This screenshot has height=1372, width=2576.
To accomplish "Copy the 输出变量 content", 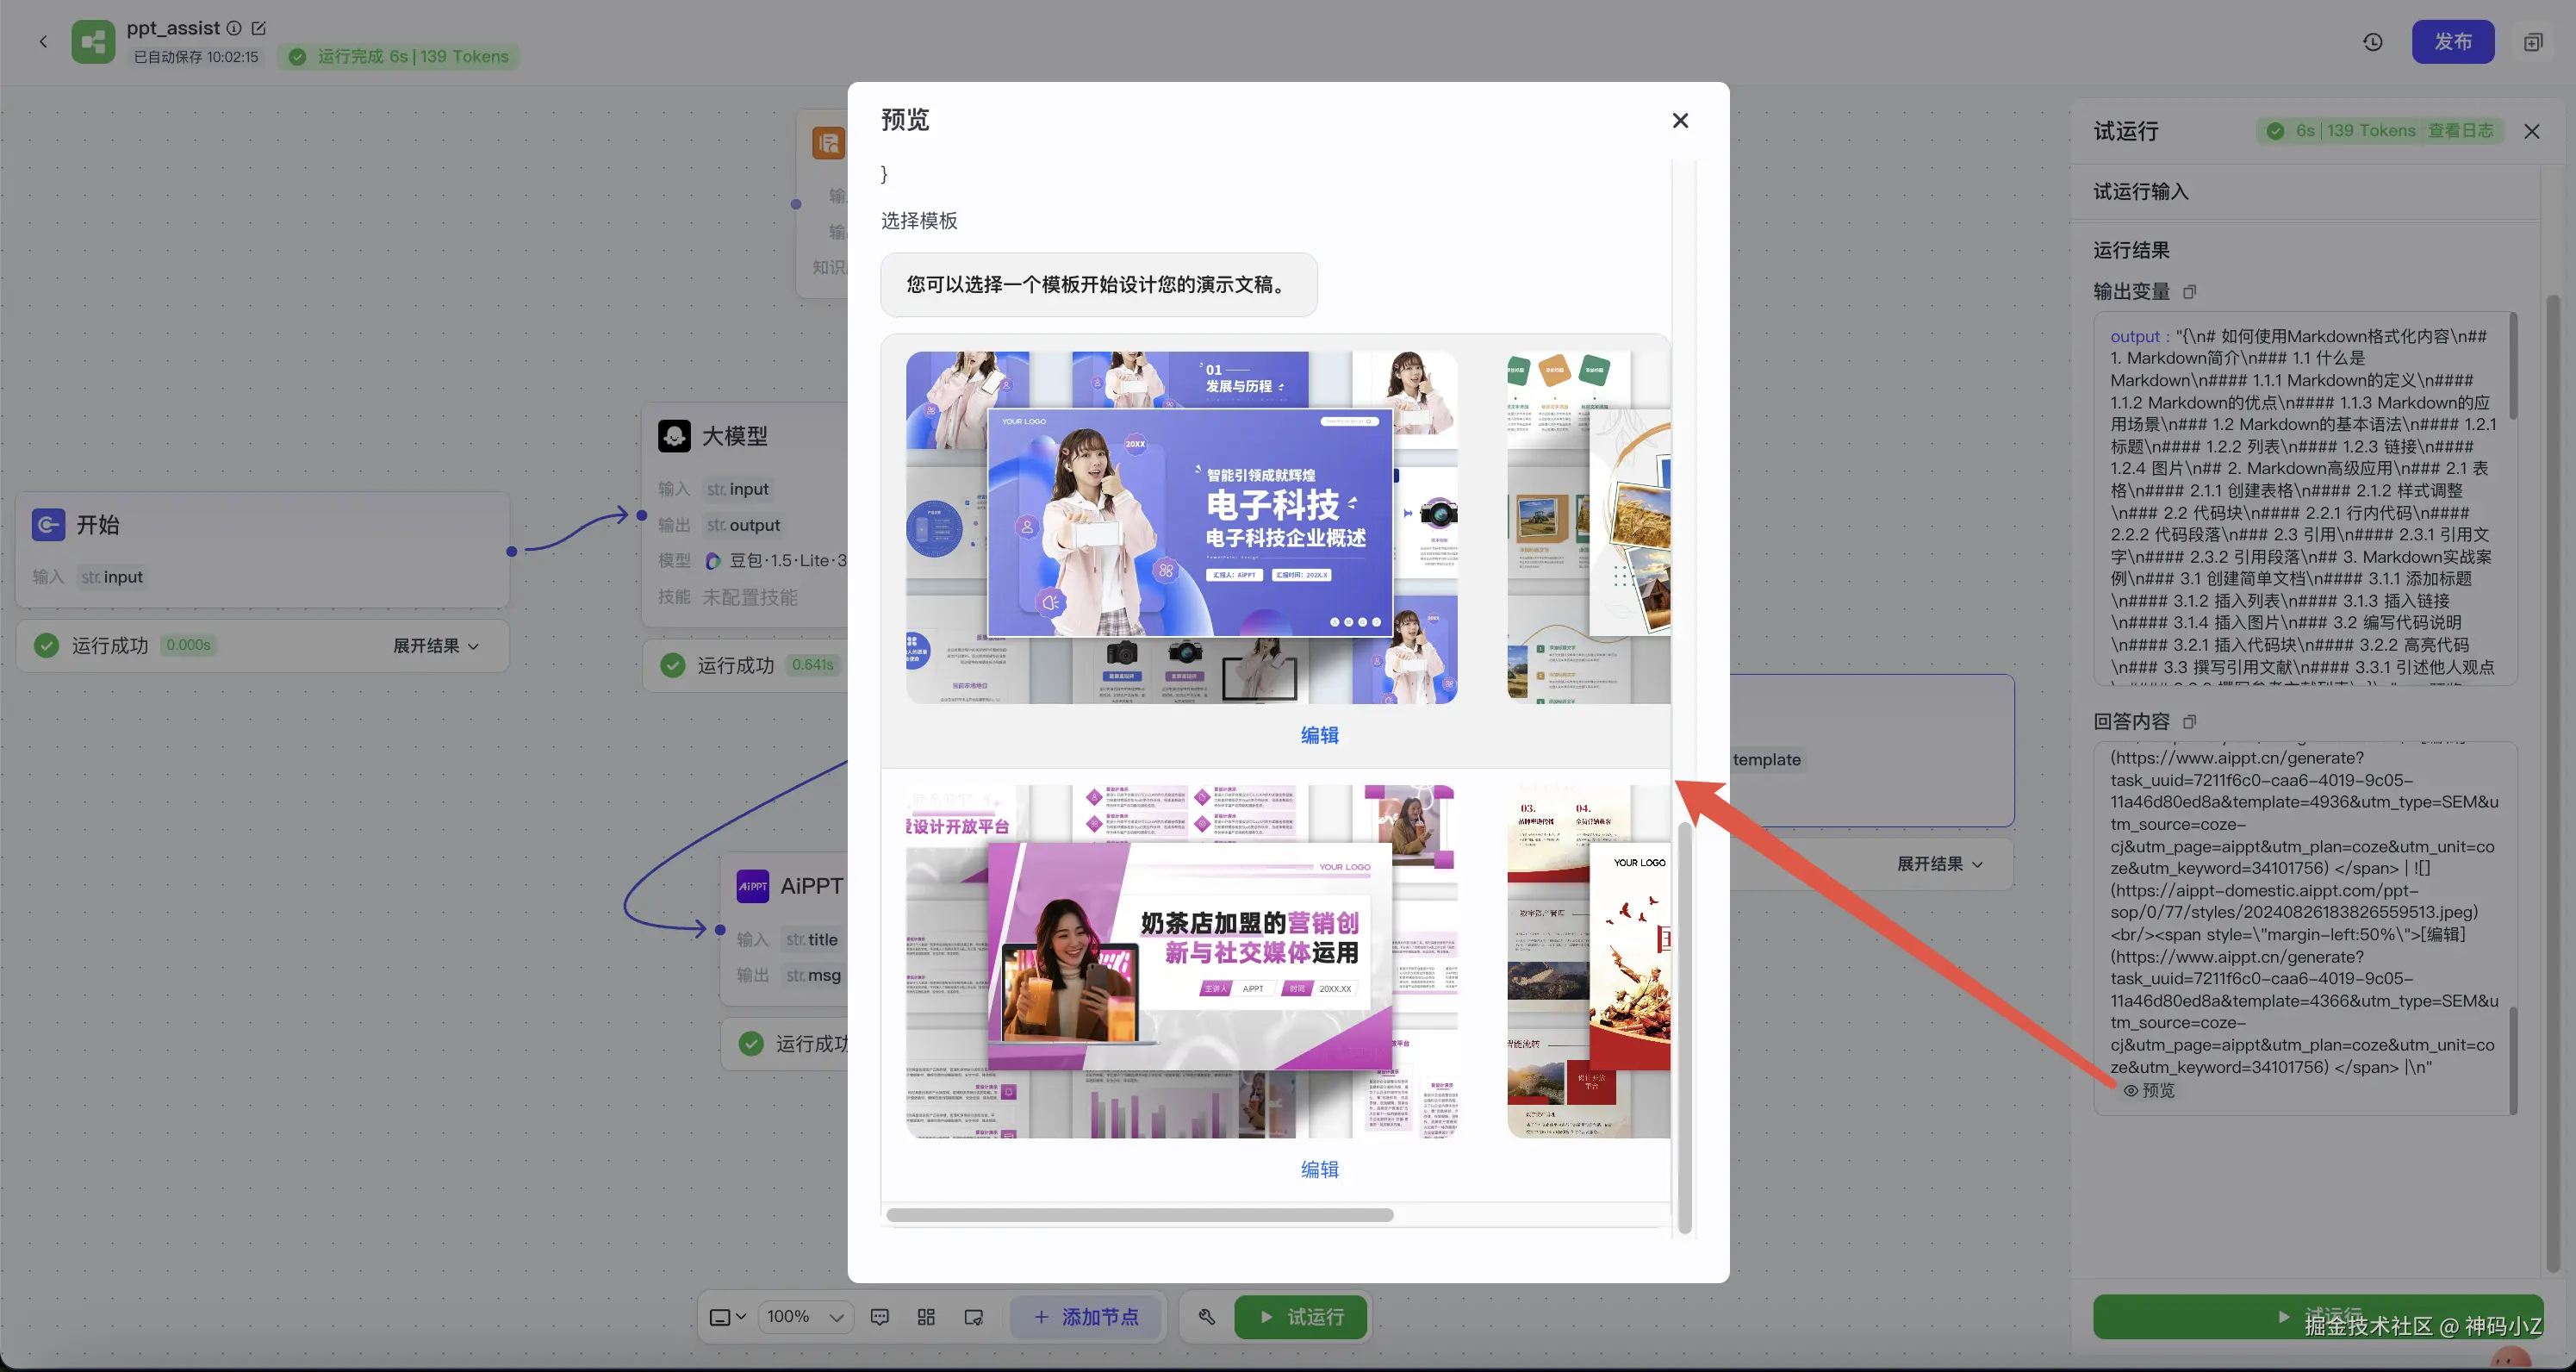I will pyautogui.click(x=2190, y=292).
